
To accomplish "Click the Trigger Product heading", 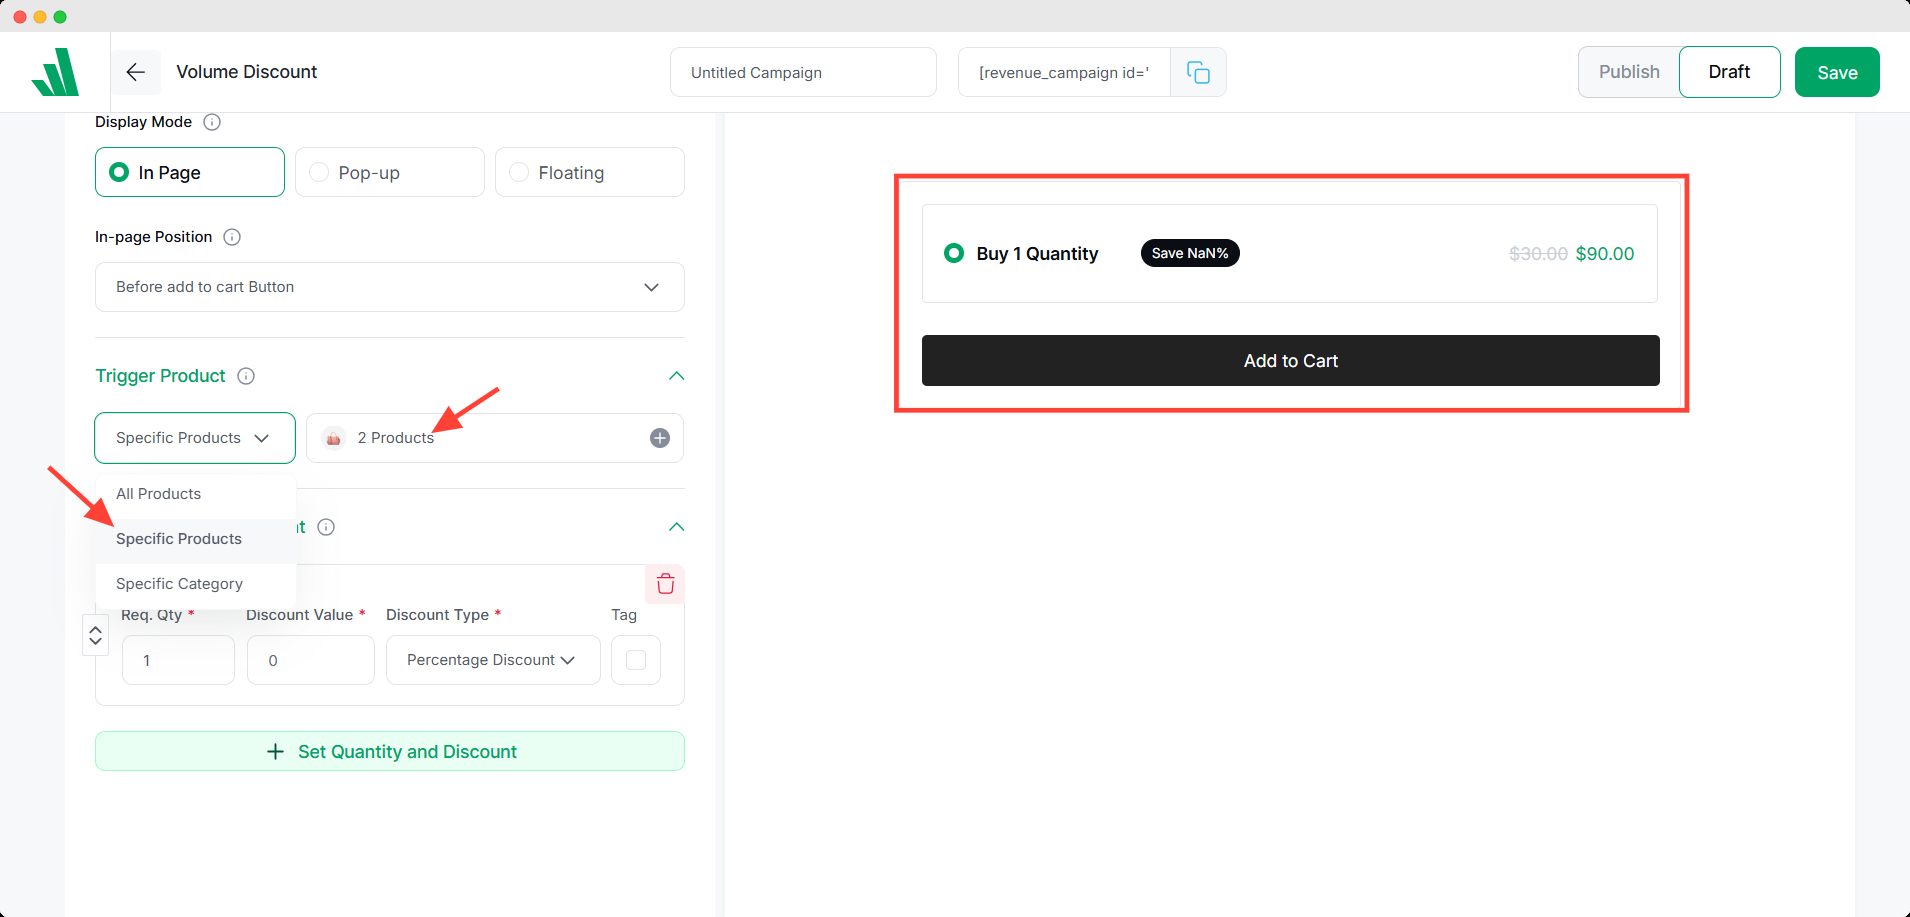I will (x=160, y=376).
